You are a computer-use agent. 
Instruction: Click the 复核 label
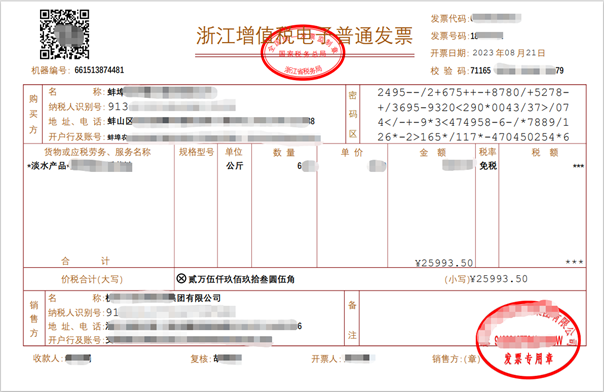click(x=200, y=359)
